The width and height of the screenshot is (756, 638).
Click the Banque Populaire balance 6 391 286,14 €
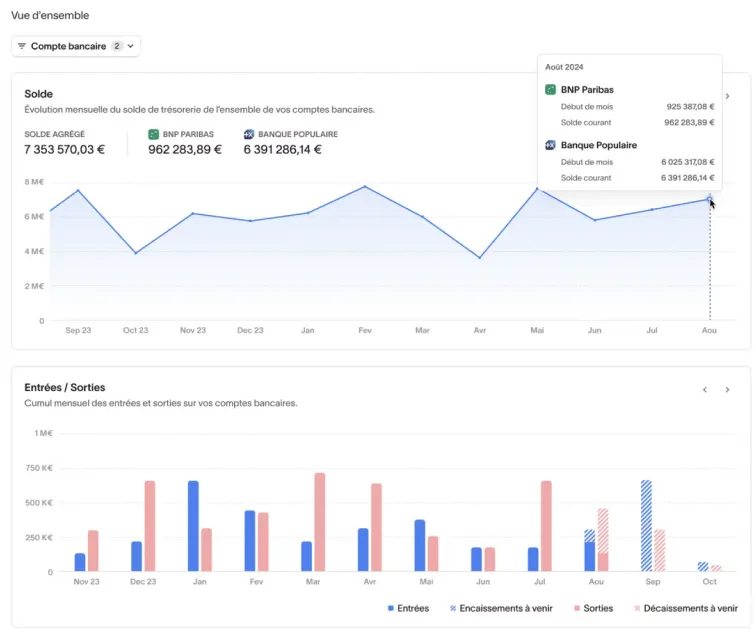point(283,150)
